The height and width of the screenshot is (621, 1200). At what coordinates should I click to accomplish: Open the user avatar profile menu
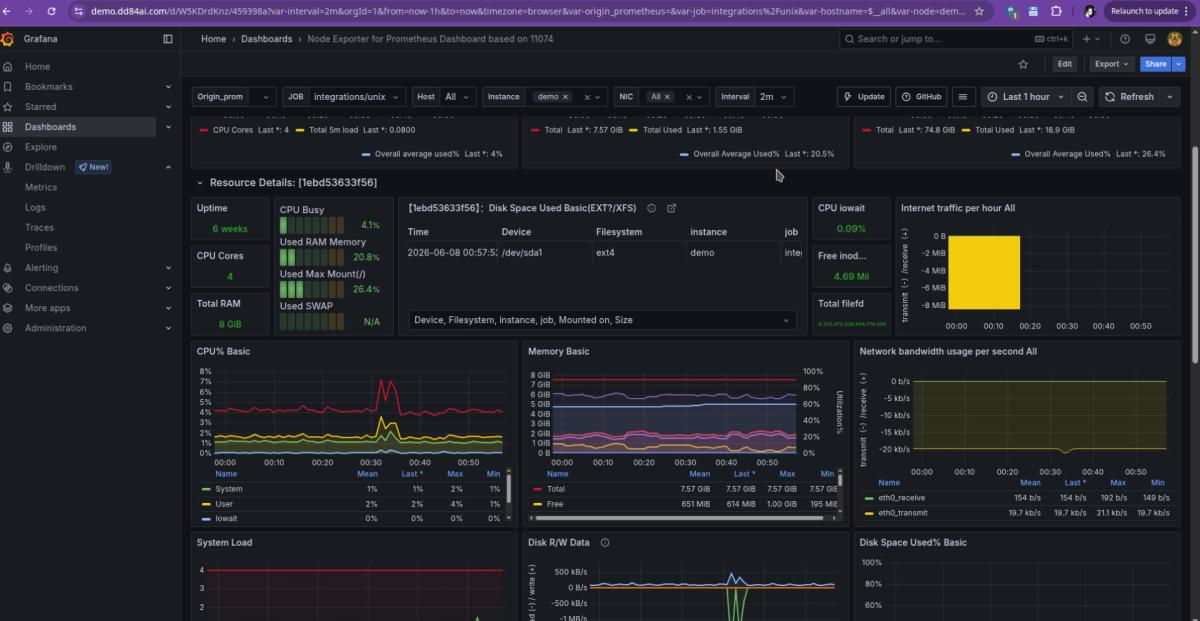(1176, 39)
